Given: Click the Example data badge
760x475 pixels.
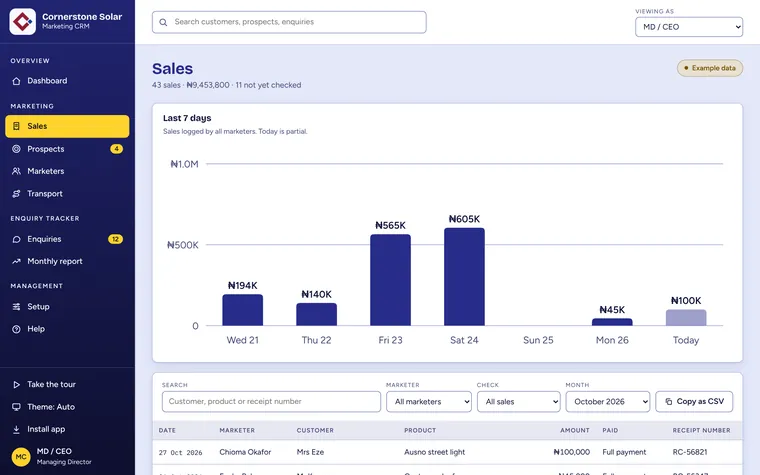Looking at the screenshot, I should pyautogui.click(x=710, y=68).
